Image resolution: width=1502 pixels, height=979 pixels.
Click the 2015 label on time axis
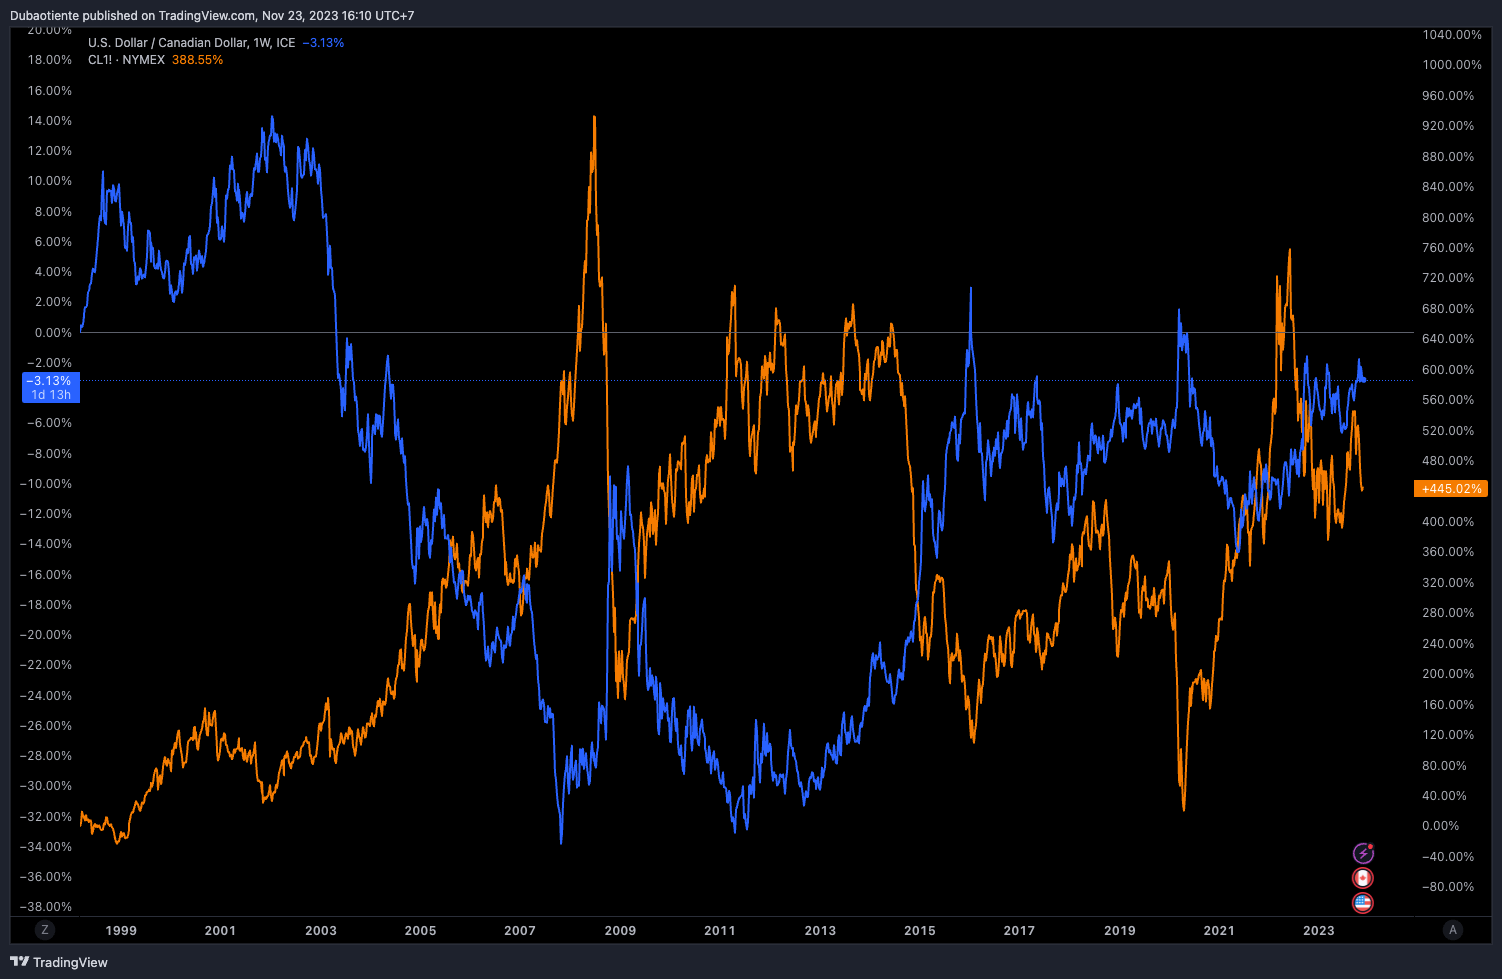[x=920, y=930]
